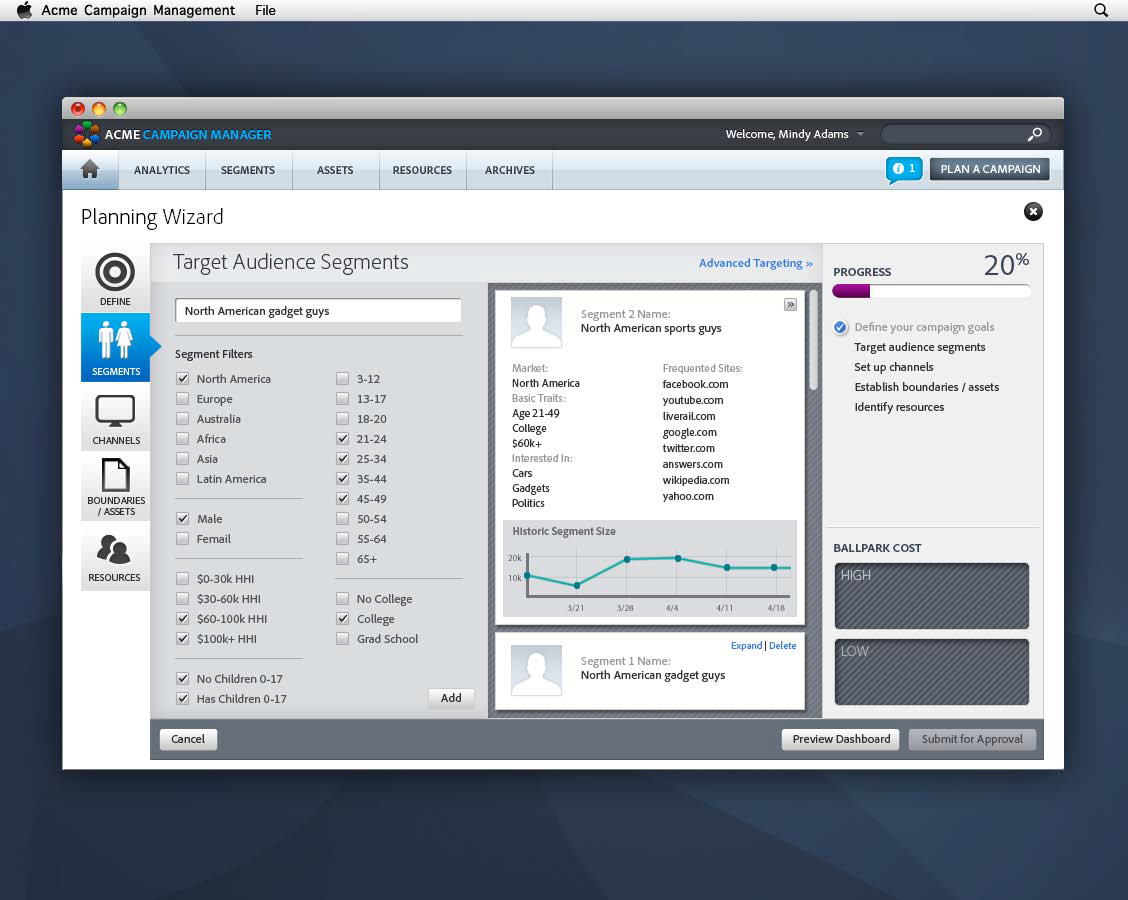Select the Define target icon step
Viewport: 1128px width, 900px height.
(x=115, y=279)
